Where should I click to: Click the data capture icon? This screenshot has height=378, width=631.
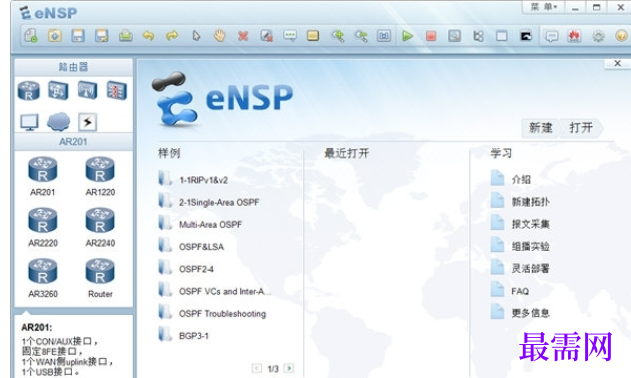[454, 36]
